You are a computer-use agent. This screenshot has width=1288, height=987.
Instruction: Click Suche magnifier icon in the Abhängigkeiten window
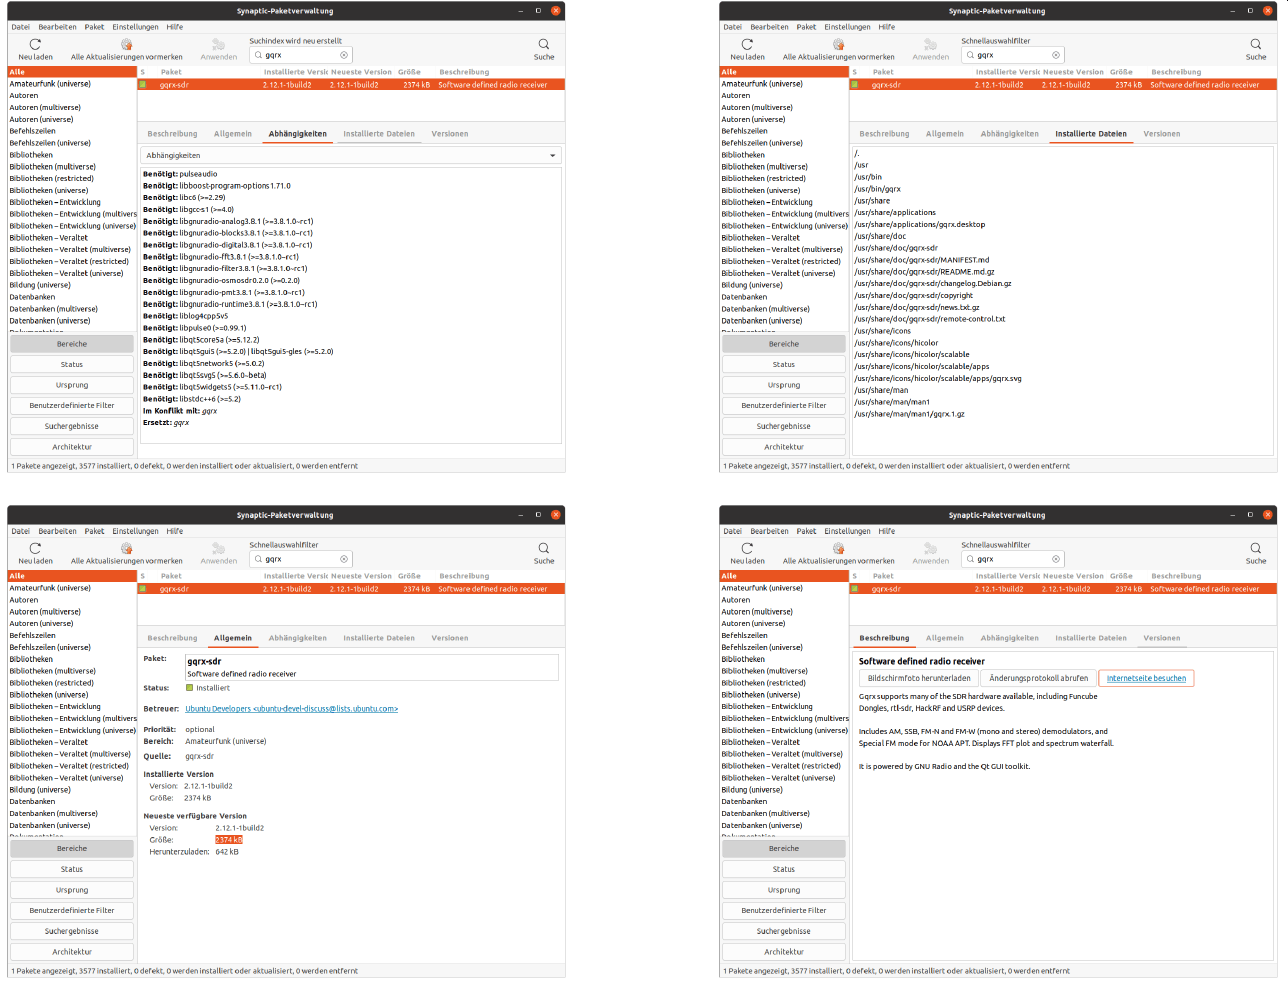pos(544,44)
